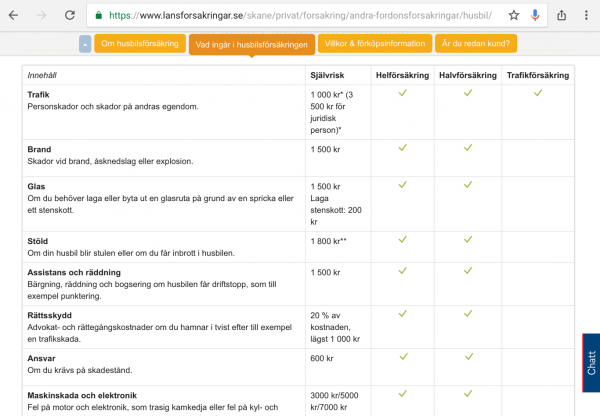Bookmark this page with the star
This screenshot has width=600, height=416.
pyautogui.click(x=513, y=16)
